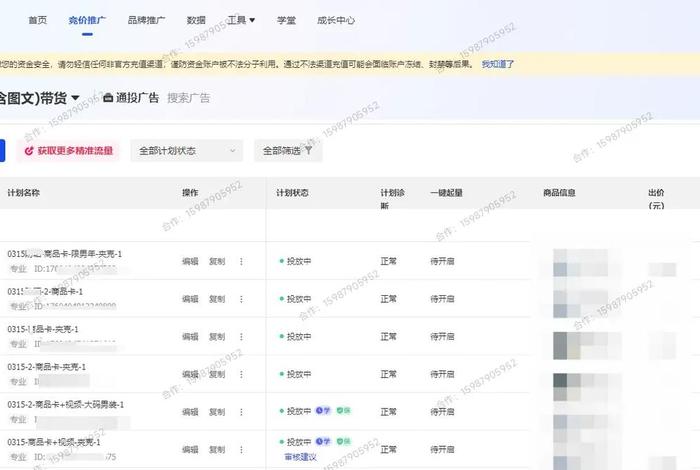700x470 pixels.
Task: Click 编辑 for 0315-2-商品卡-夹克-1 plan
Action: pyautogui.click(x=190, y=374)
